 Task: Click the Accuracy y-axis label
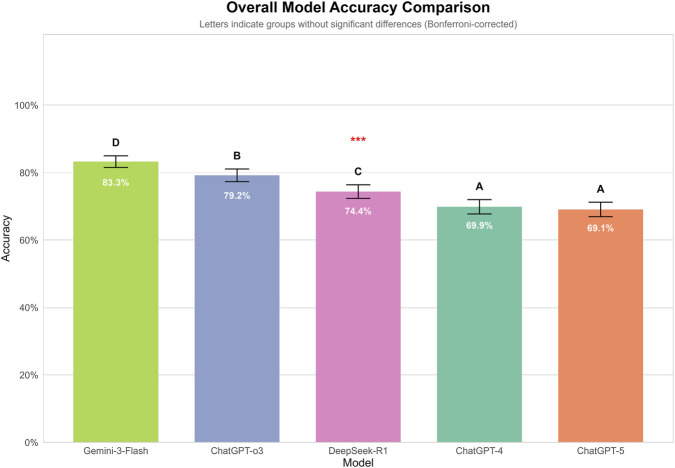click(6, 239)
